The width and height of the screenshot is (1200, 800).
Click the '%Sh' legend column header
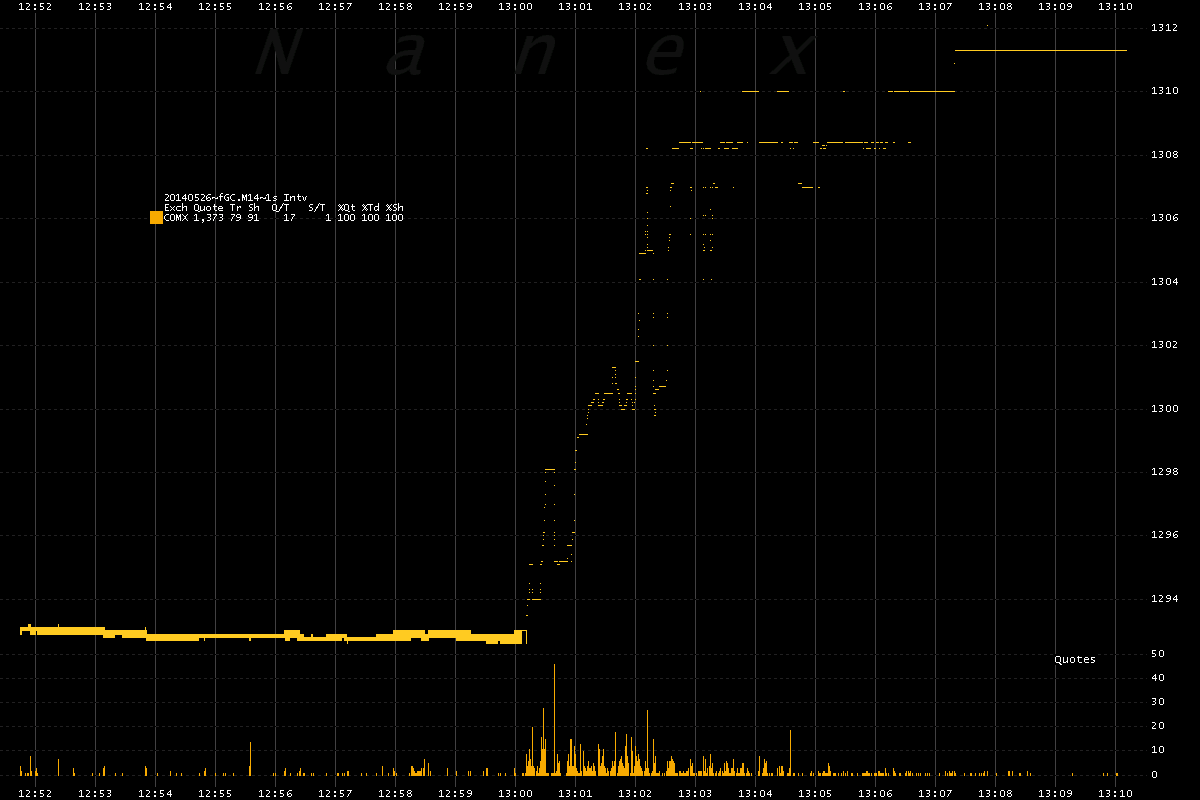coord(395,207)
